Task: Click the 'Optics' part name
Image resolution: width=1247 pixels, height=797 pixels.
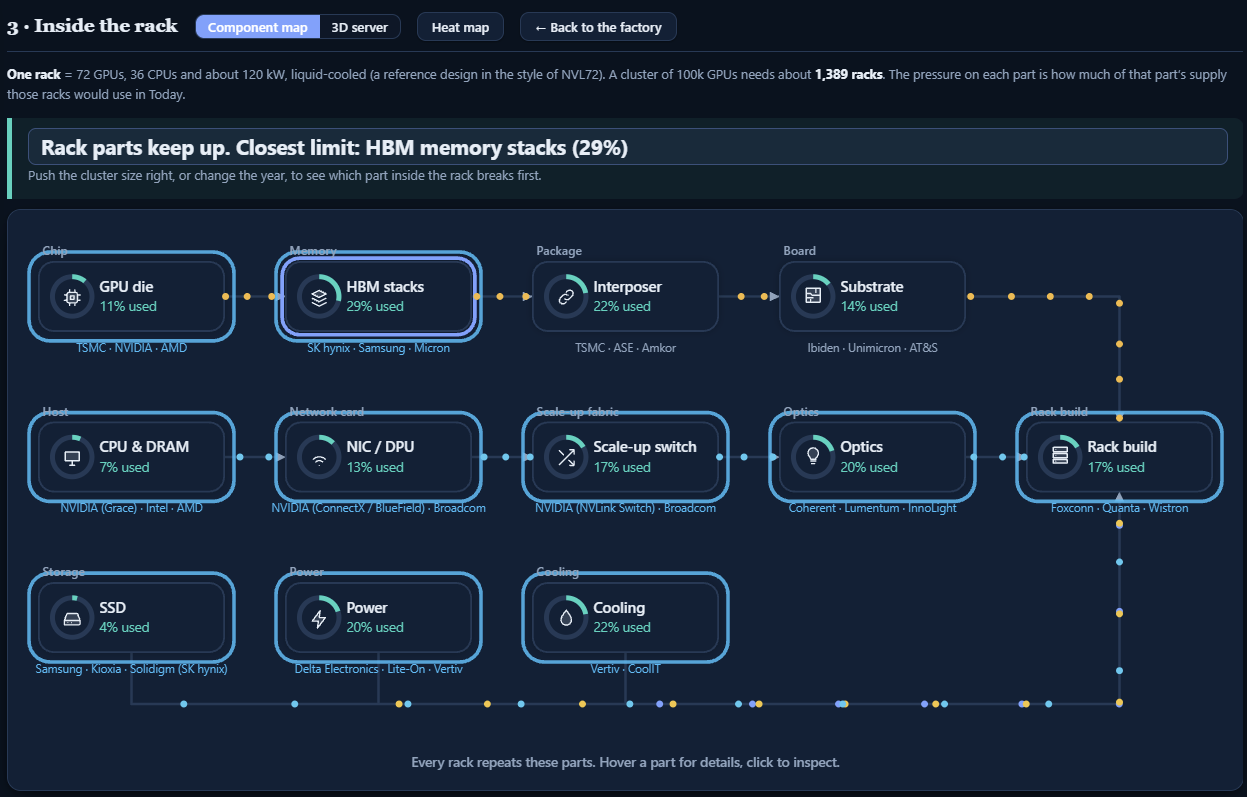Action: [x=862, y=447]
